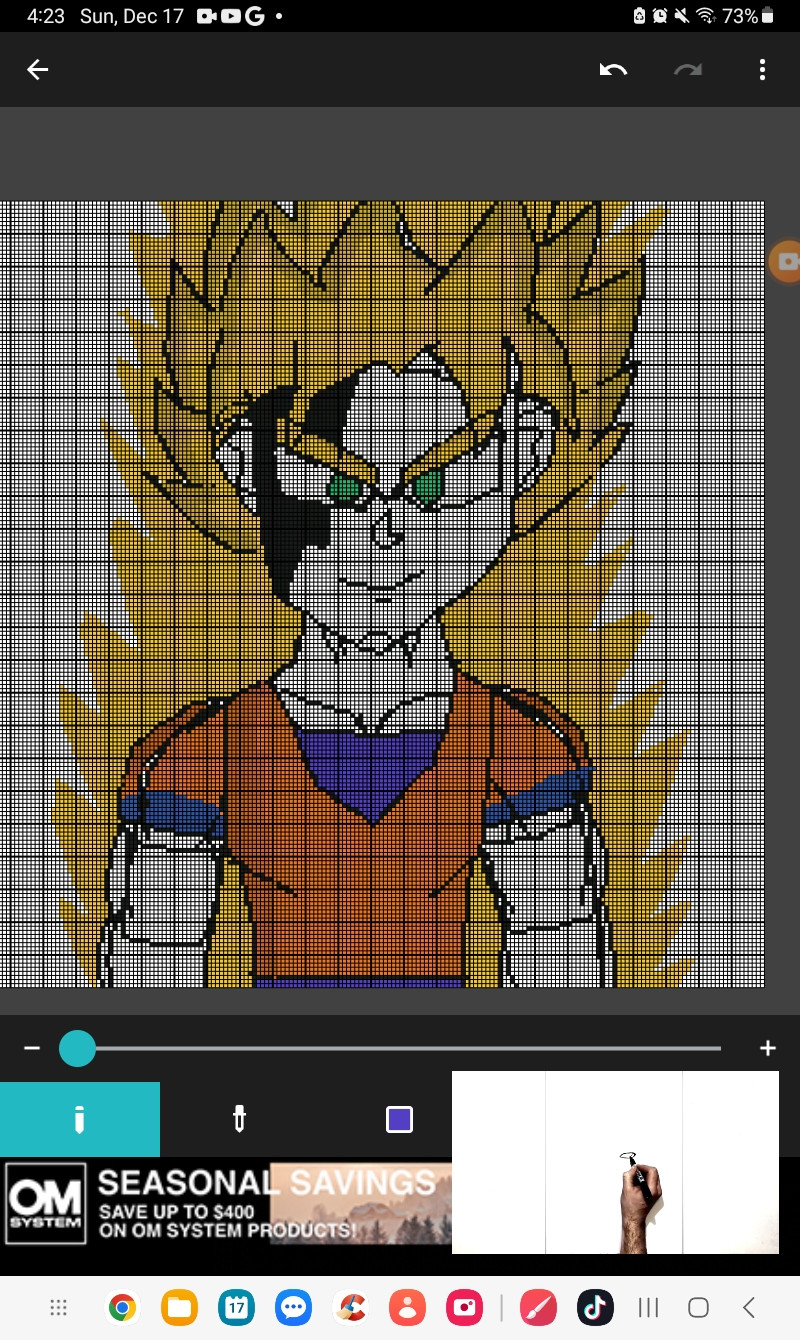
Task: Tap the YouTube notification icon in status bar
Action: pyautogui.click(x=231, y=16)
